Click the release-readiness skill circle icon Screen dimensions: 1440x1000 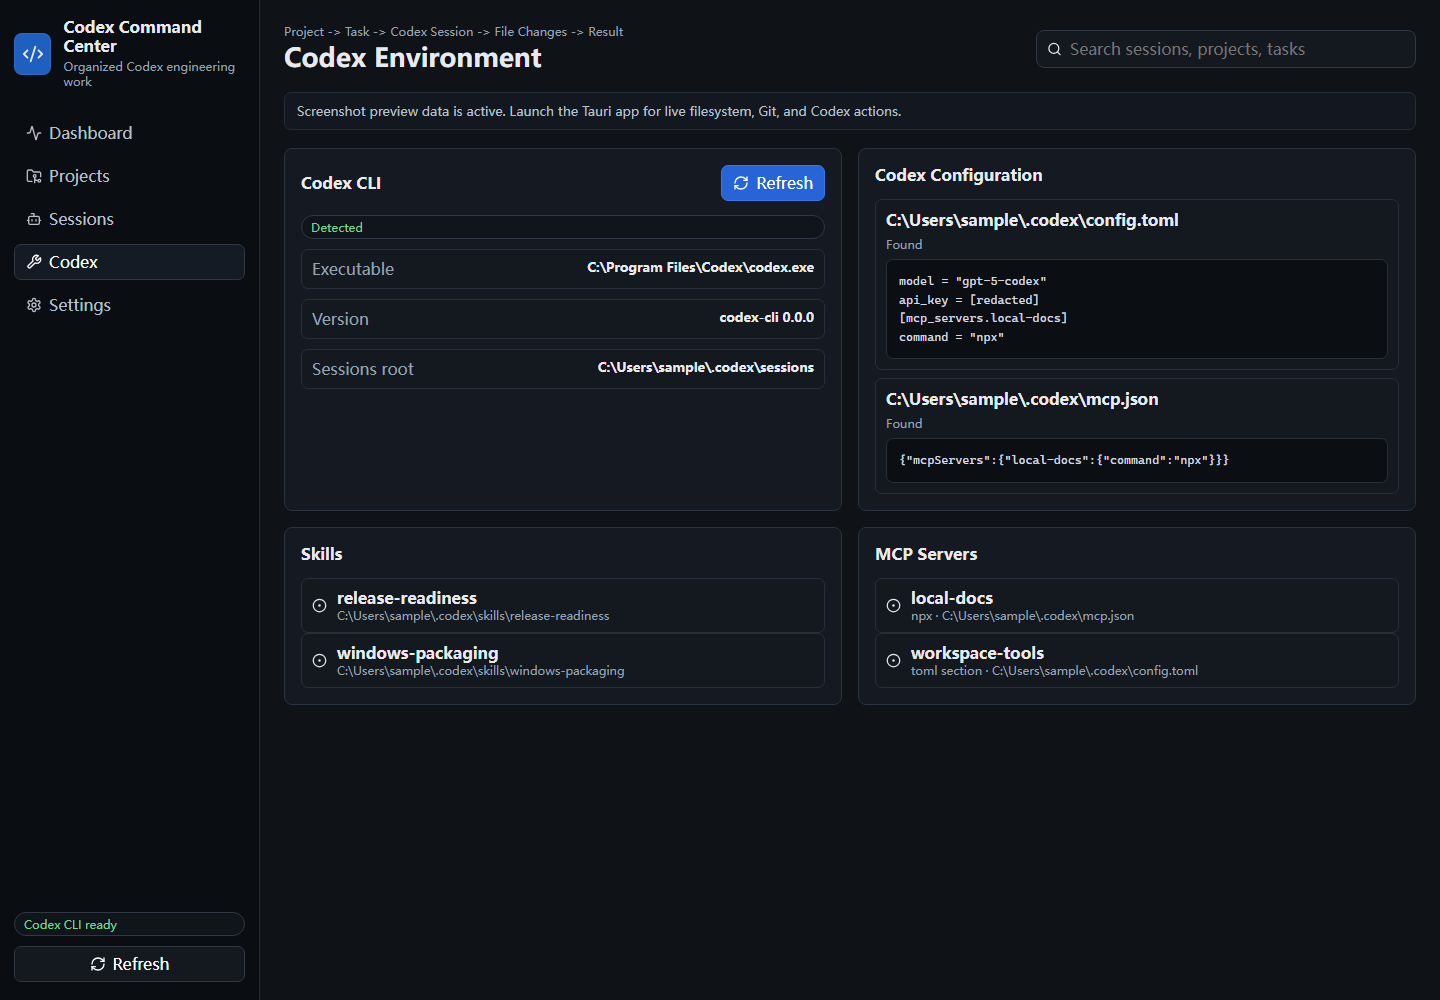pos(319,605)
